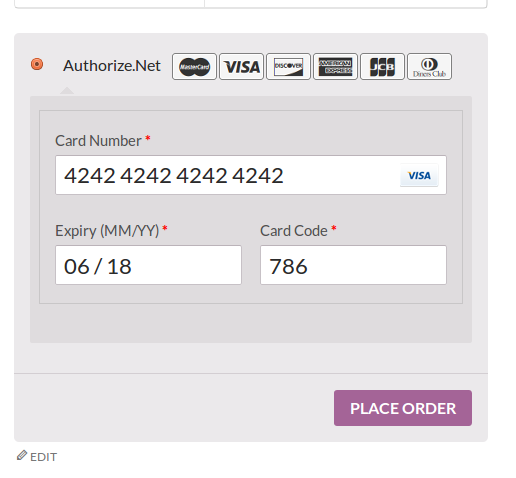Click the JCB card icon
Image resolution: width=516 pixels, height=478 pixels.
point(382,67)
